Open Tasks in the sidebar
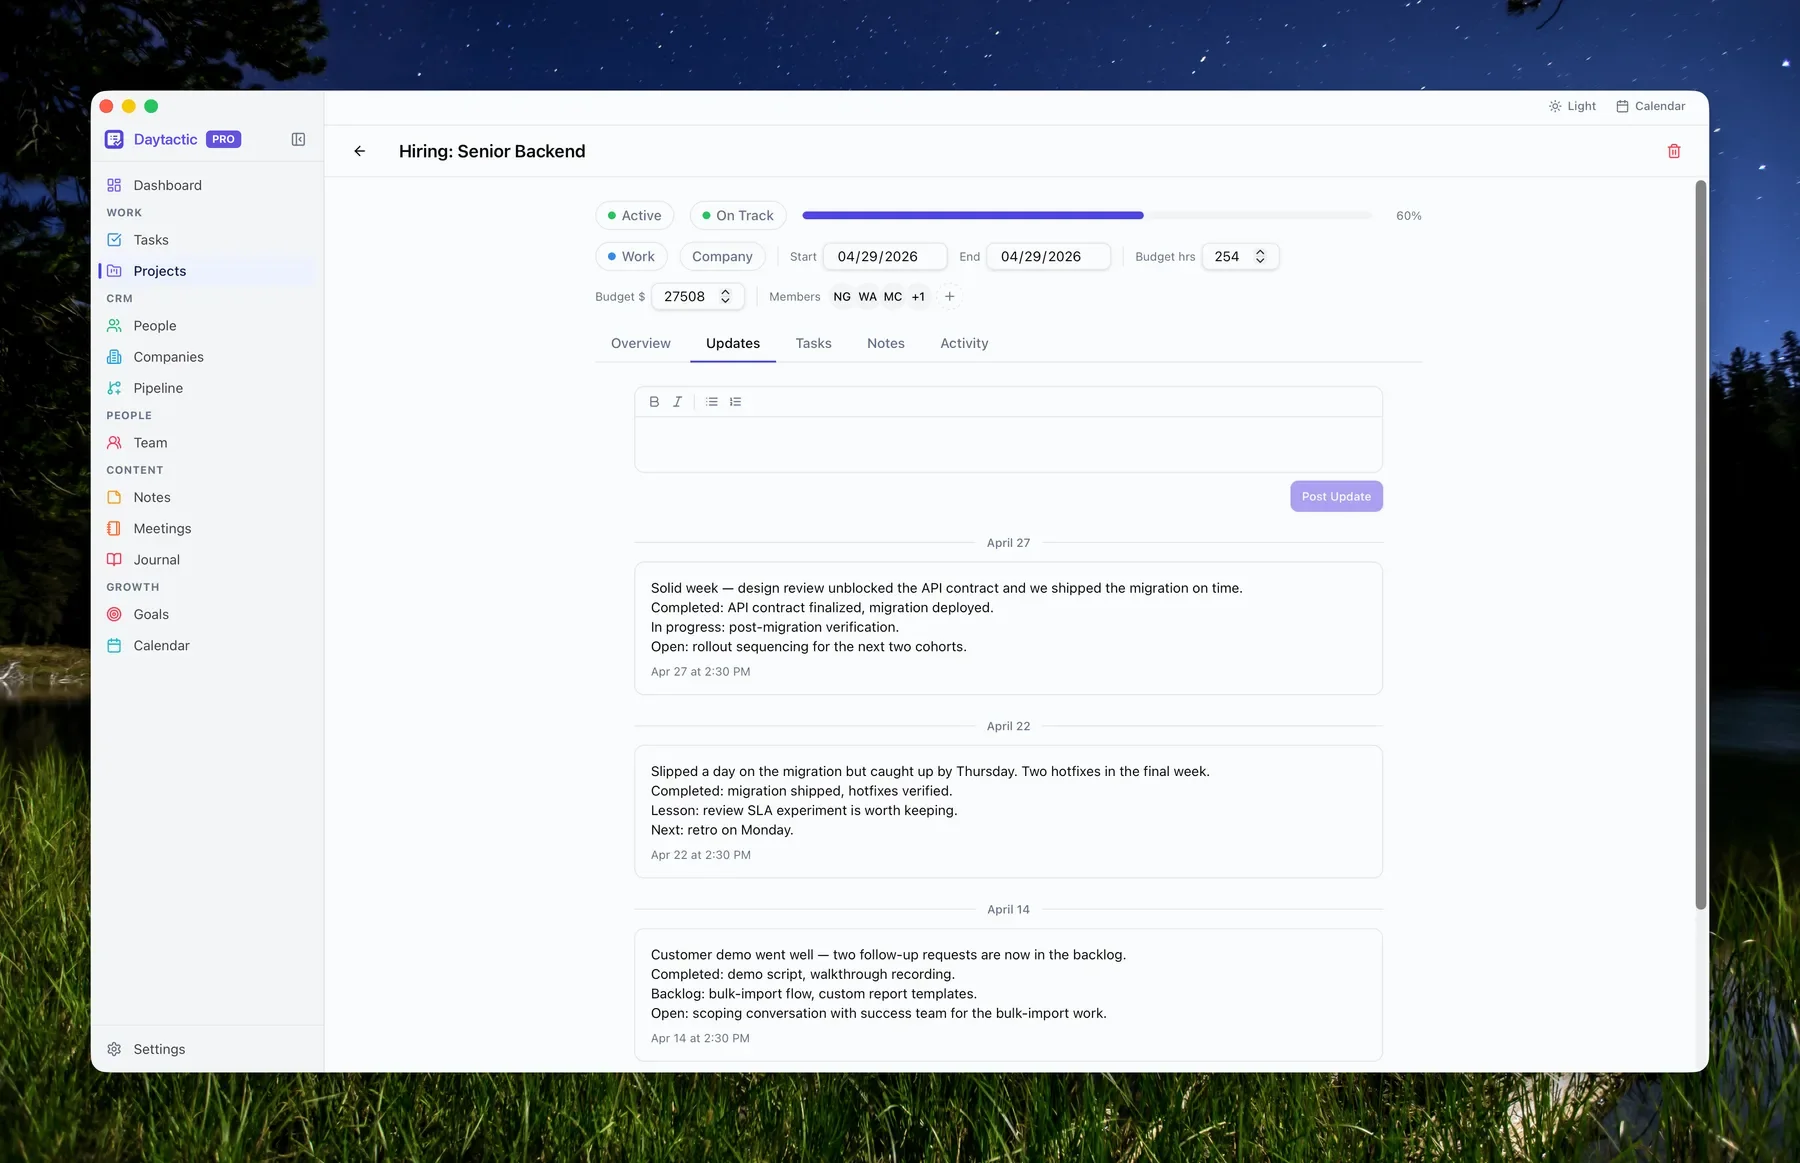The image size is (1800, 1163). tap(207, 240)
